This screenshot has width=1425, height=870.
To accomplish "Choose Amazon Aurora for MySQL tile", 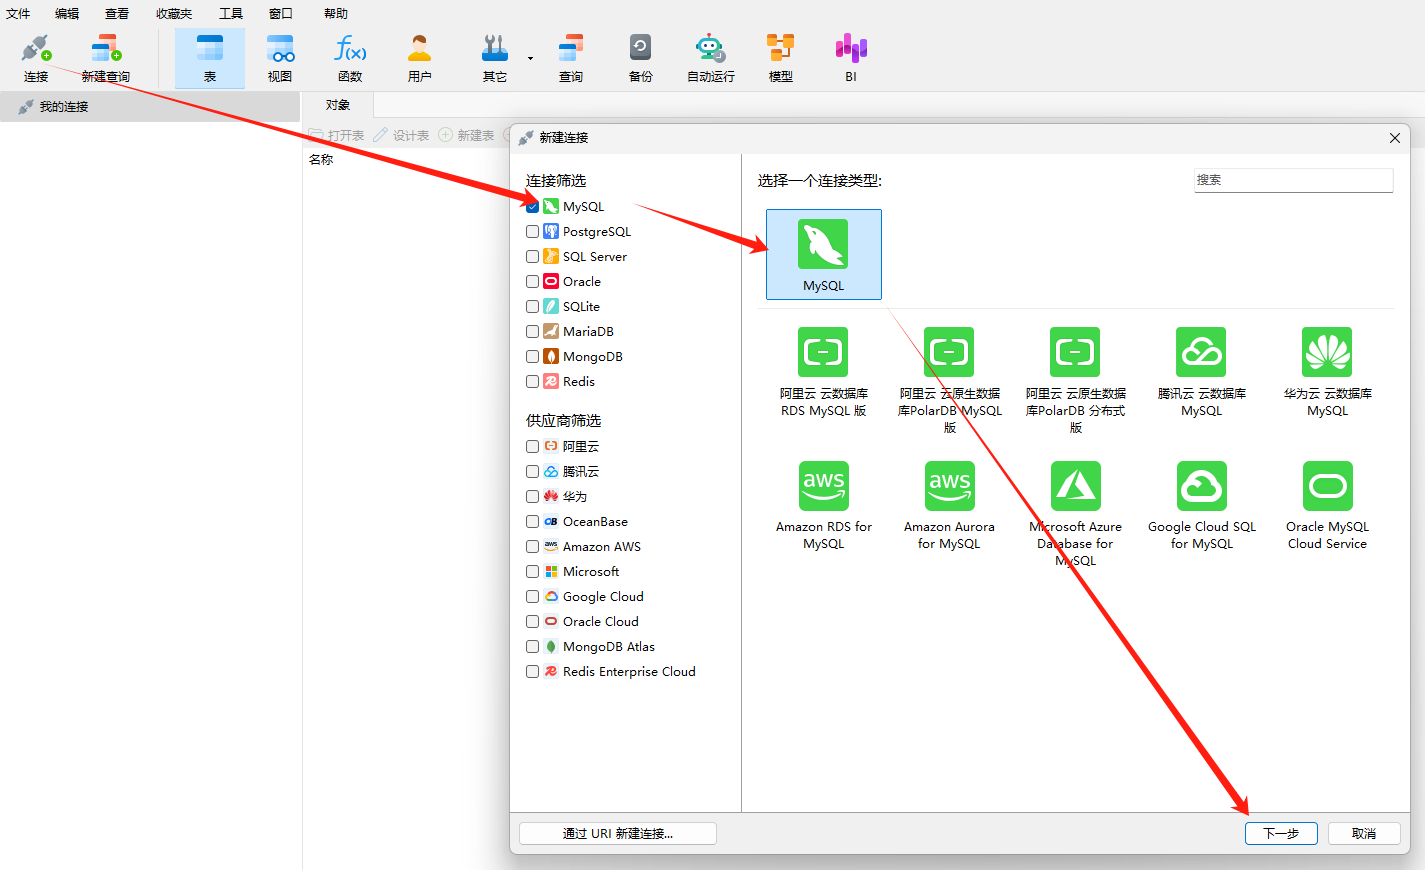I will pyautogui.click(x=950, y=507).
